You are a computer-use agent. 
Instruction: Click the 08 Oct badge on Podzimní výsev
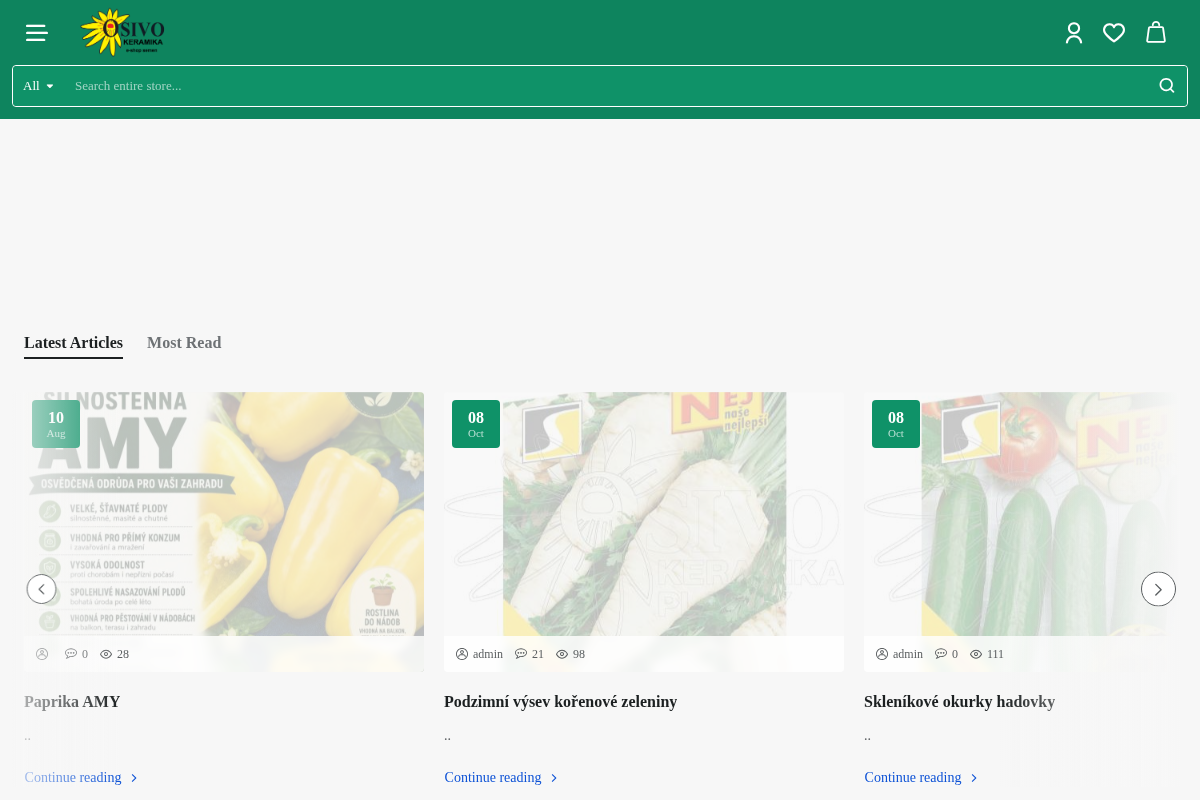[x=476, y=424]
